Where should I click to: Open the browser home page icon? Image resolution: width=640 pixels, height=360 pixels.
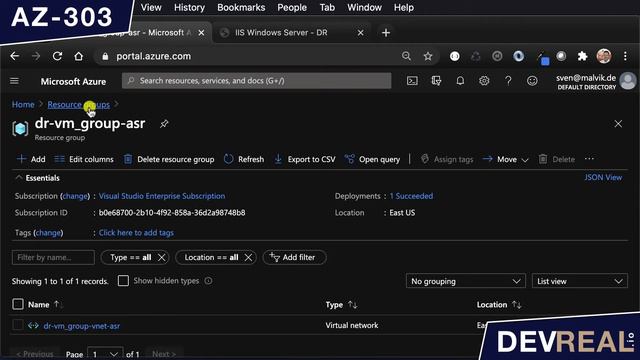click(x=78, y=56)
